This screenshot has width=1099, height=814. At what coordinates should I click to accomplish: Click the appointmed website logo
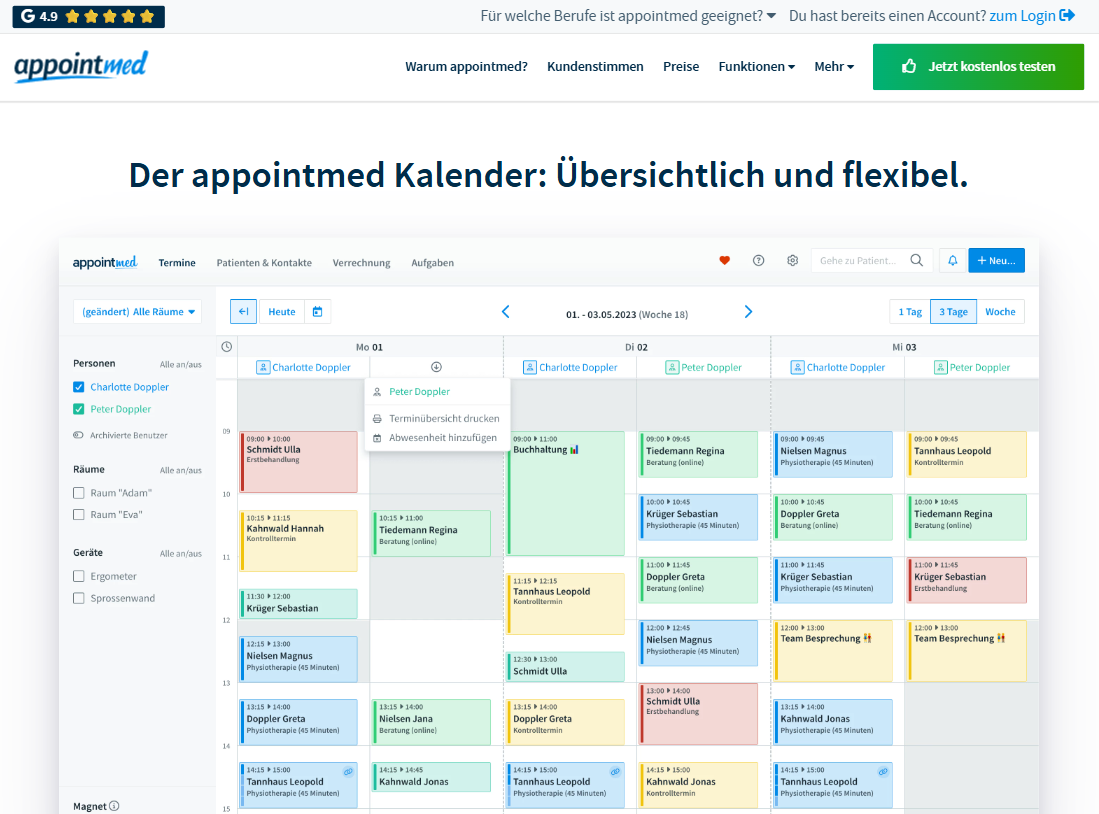(x=81, y=67)
